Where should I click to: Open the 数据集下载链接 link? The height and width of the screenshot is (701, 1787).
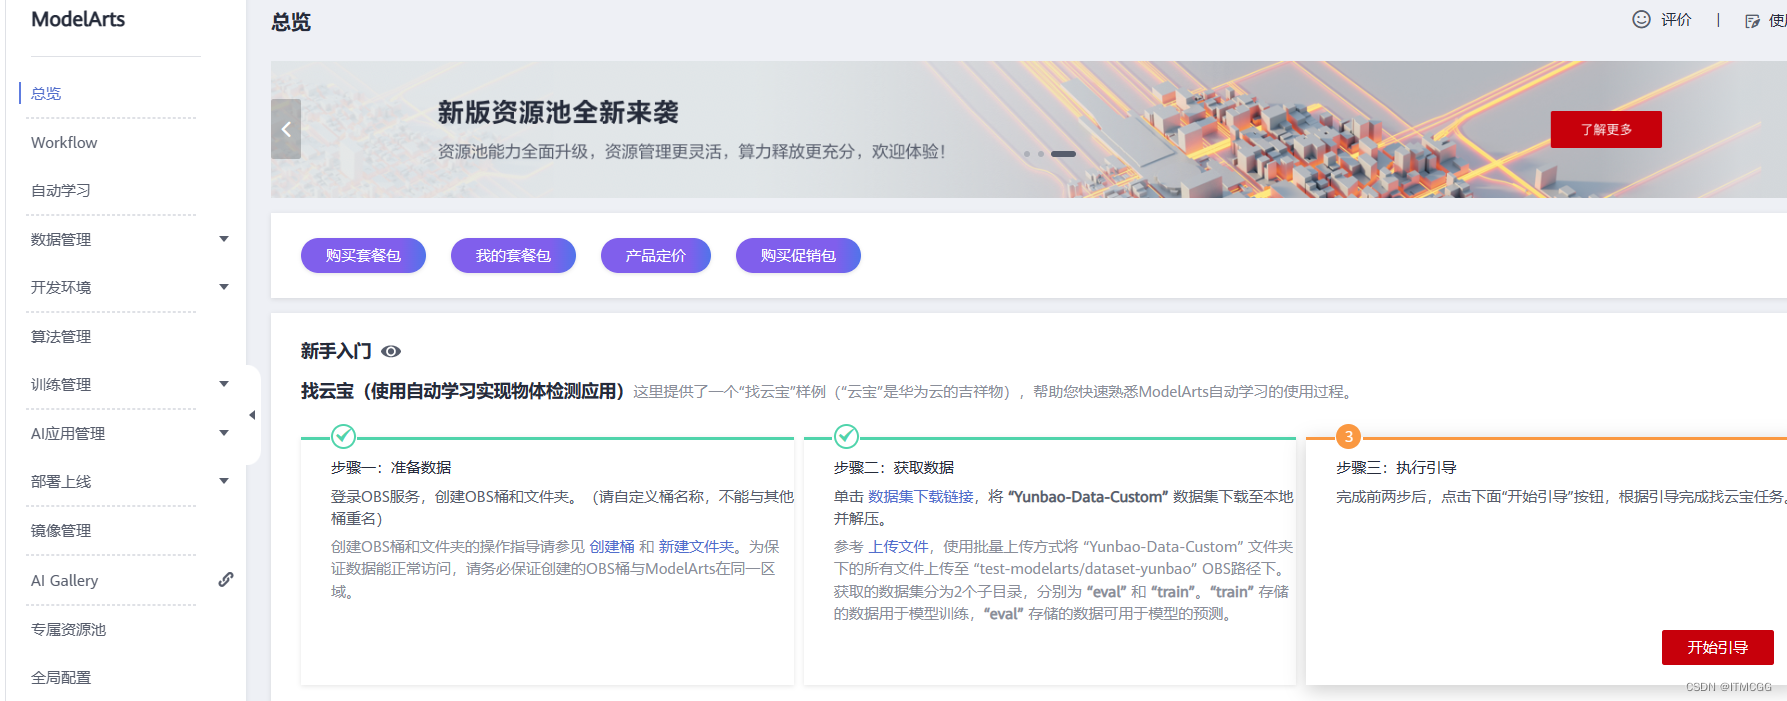click(x=920, y=496)
